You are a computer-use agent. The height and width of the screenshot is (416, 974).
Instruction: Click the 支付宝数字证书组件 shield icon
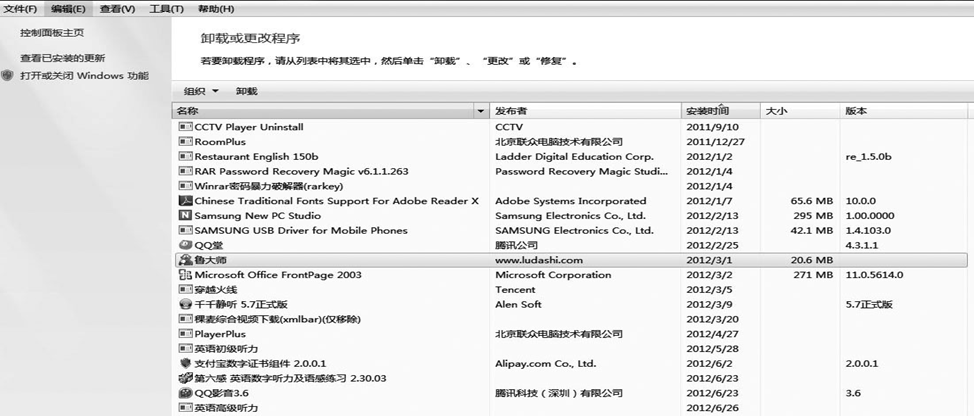coord(185,363)
